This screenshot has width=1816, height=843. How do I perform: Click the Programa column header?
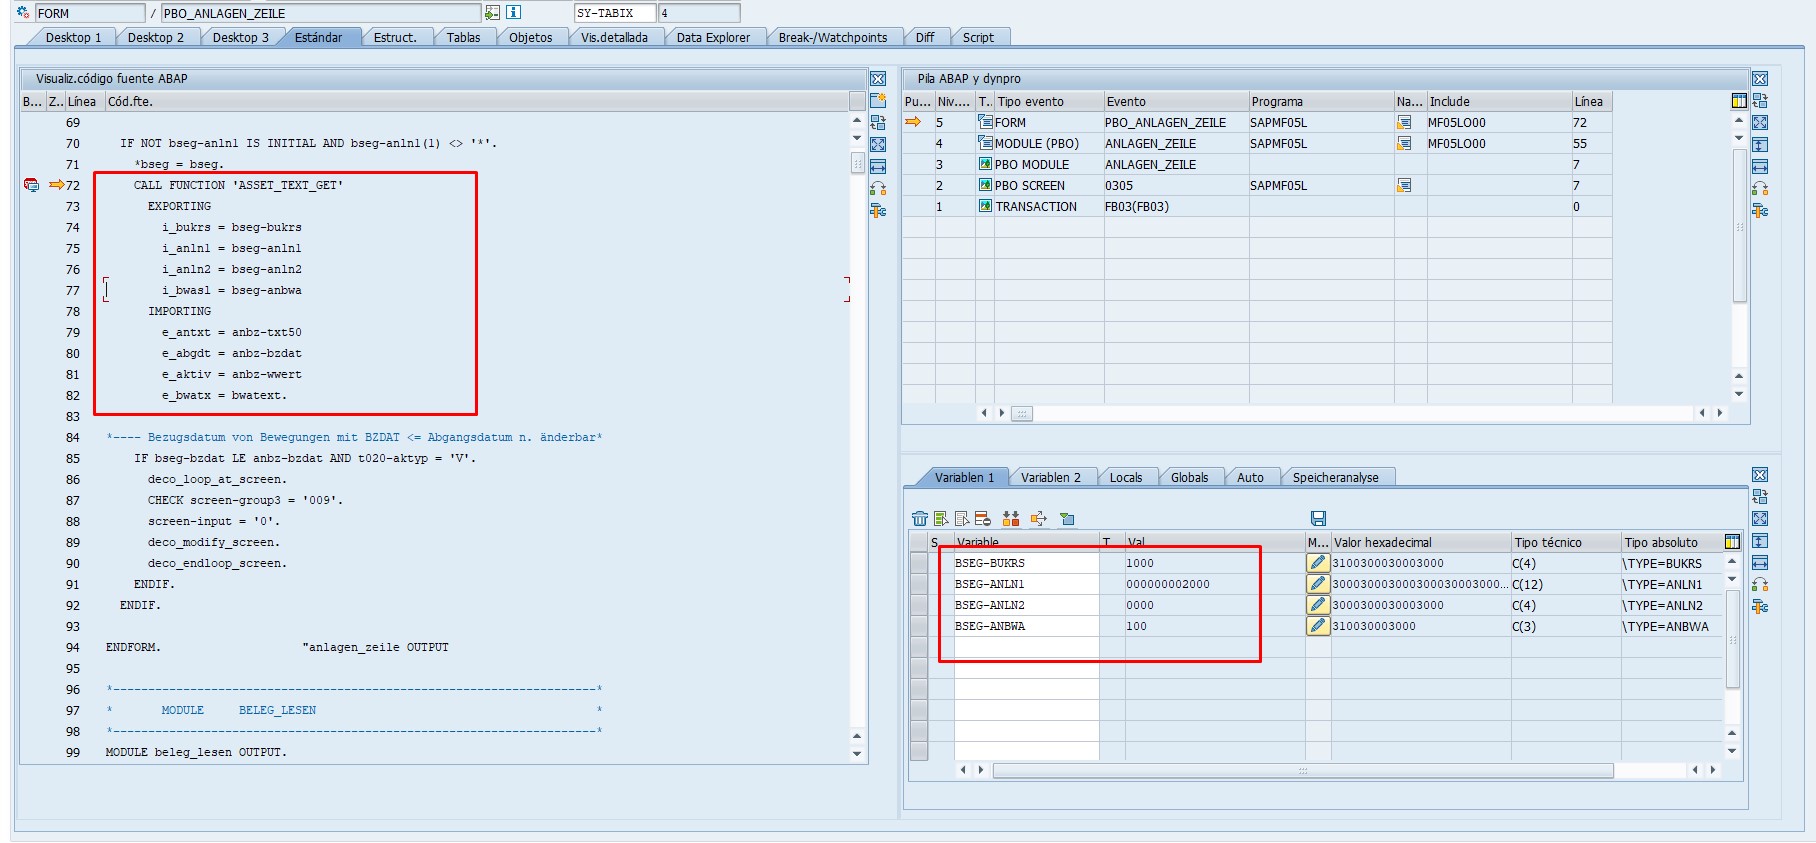[x=1320, y=101]
